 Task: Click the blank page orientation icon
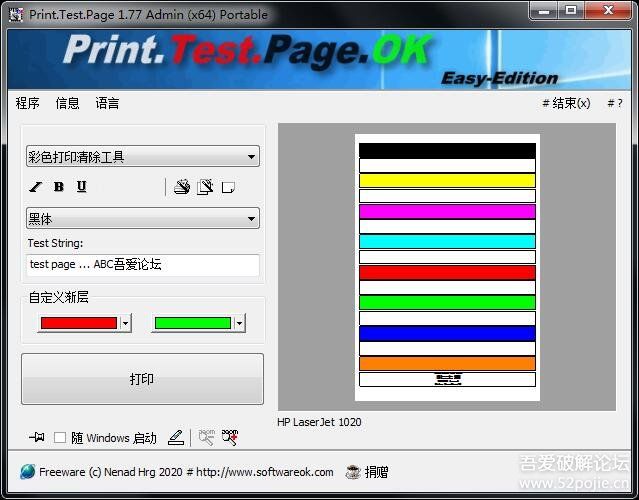click(228, 187)
